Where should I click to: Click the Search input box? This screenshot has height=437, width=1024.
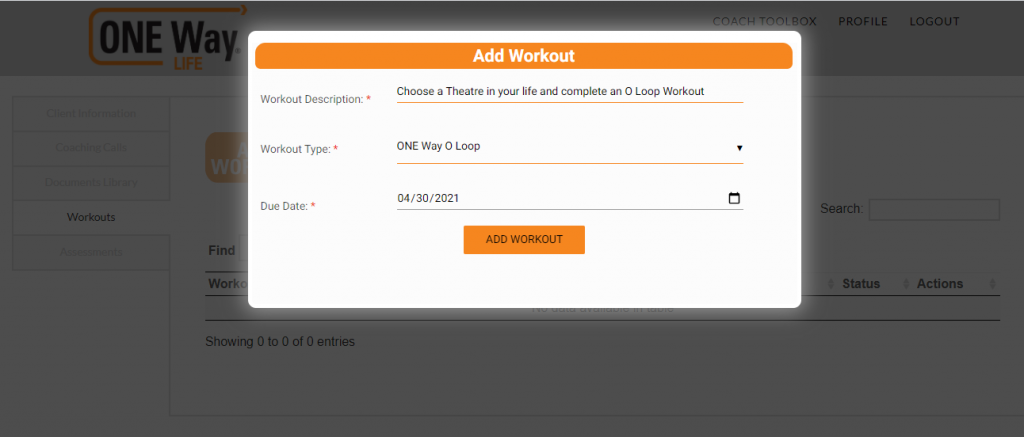point(934,210)
